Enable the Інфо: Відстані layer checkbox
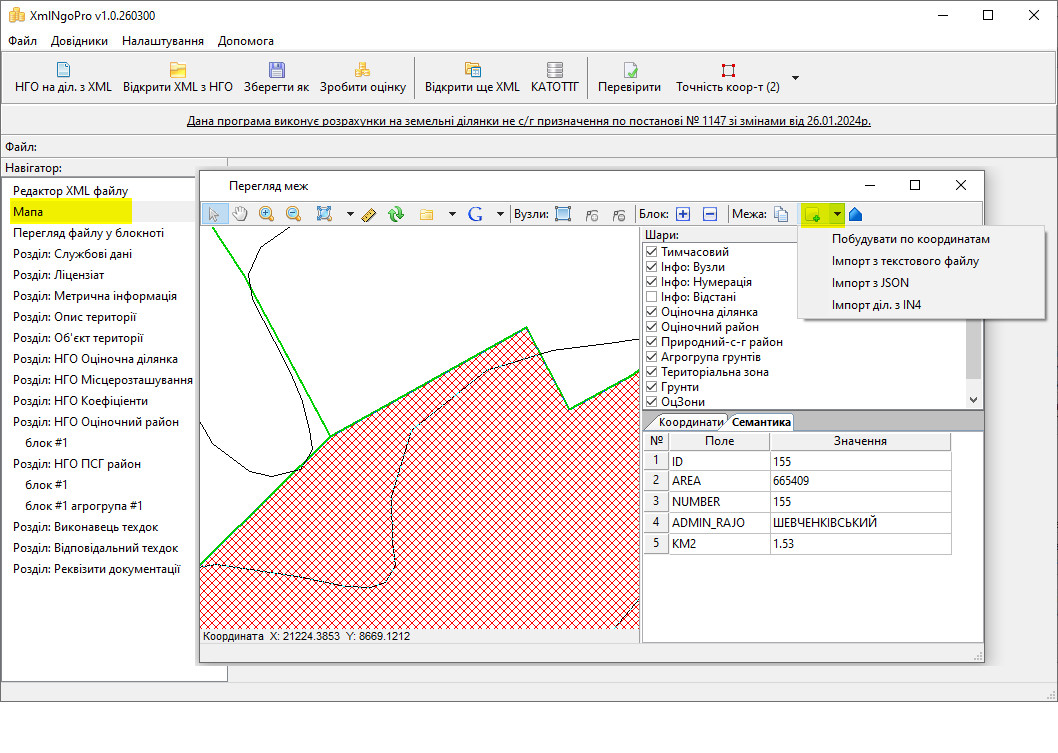 coord(652,297)
